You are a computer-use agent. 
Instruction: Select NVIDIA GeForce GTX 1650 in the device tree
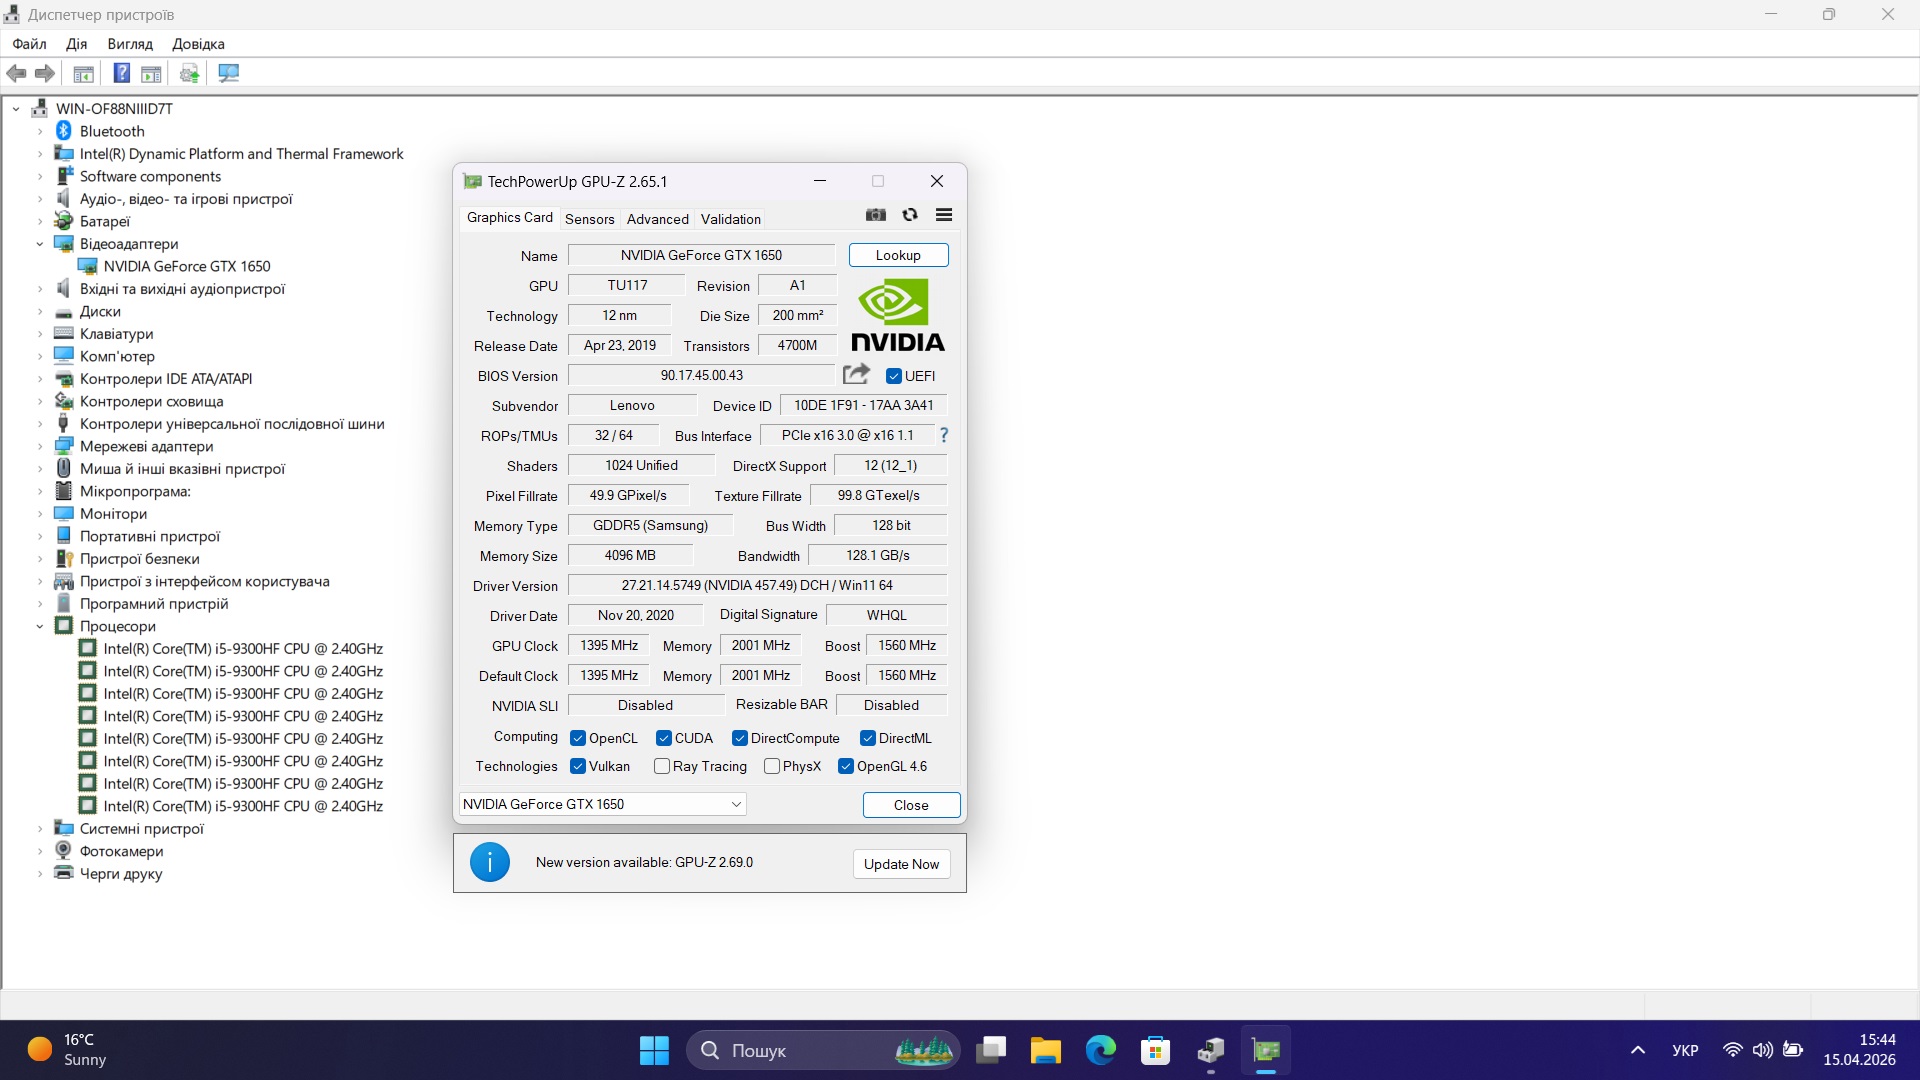pos(187,266)
